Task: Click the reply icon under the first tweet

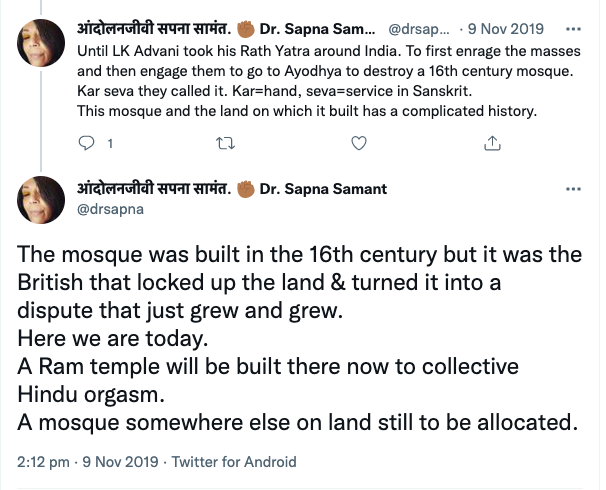Action: point(85,143)
